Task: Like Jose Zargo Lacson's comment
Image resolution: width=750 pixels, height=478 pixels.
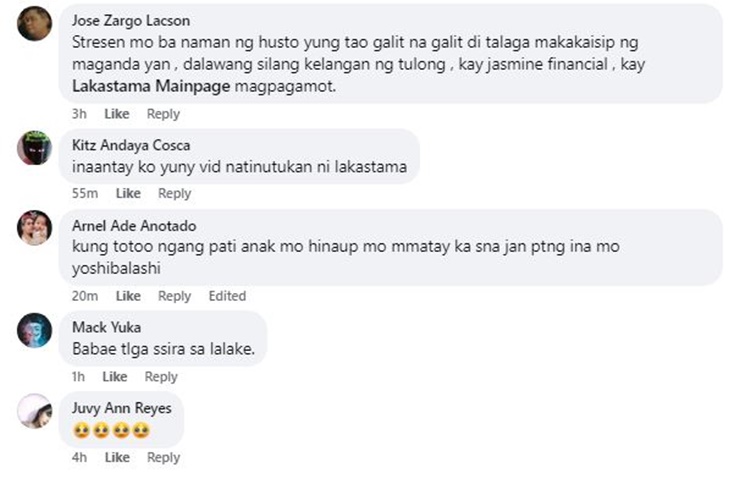Action: tap(117, 114)
